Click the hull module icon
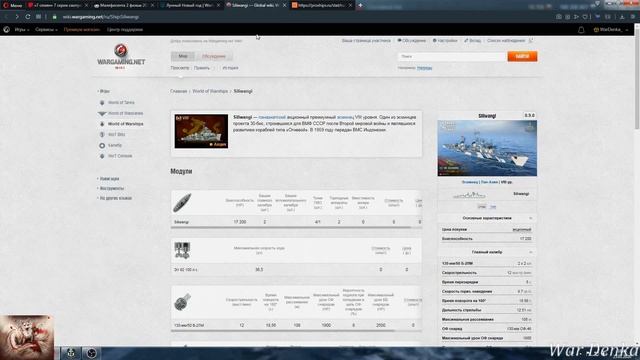Screen dimensions: 640x360 (x=182, y=202)
